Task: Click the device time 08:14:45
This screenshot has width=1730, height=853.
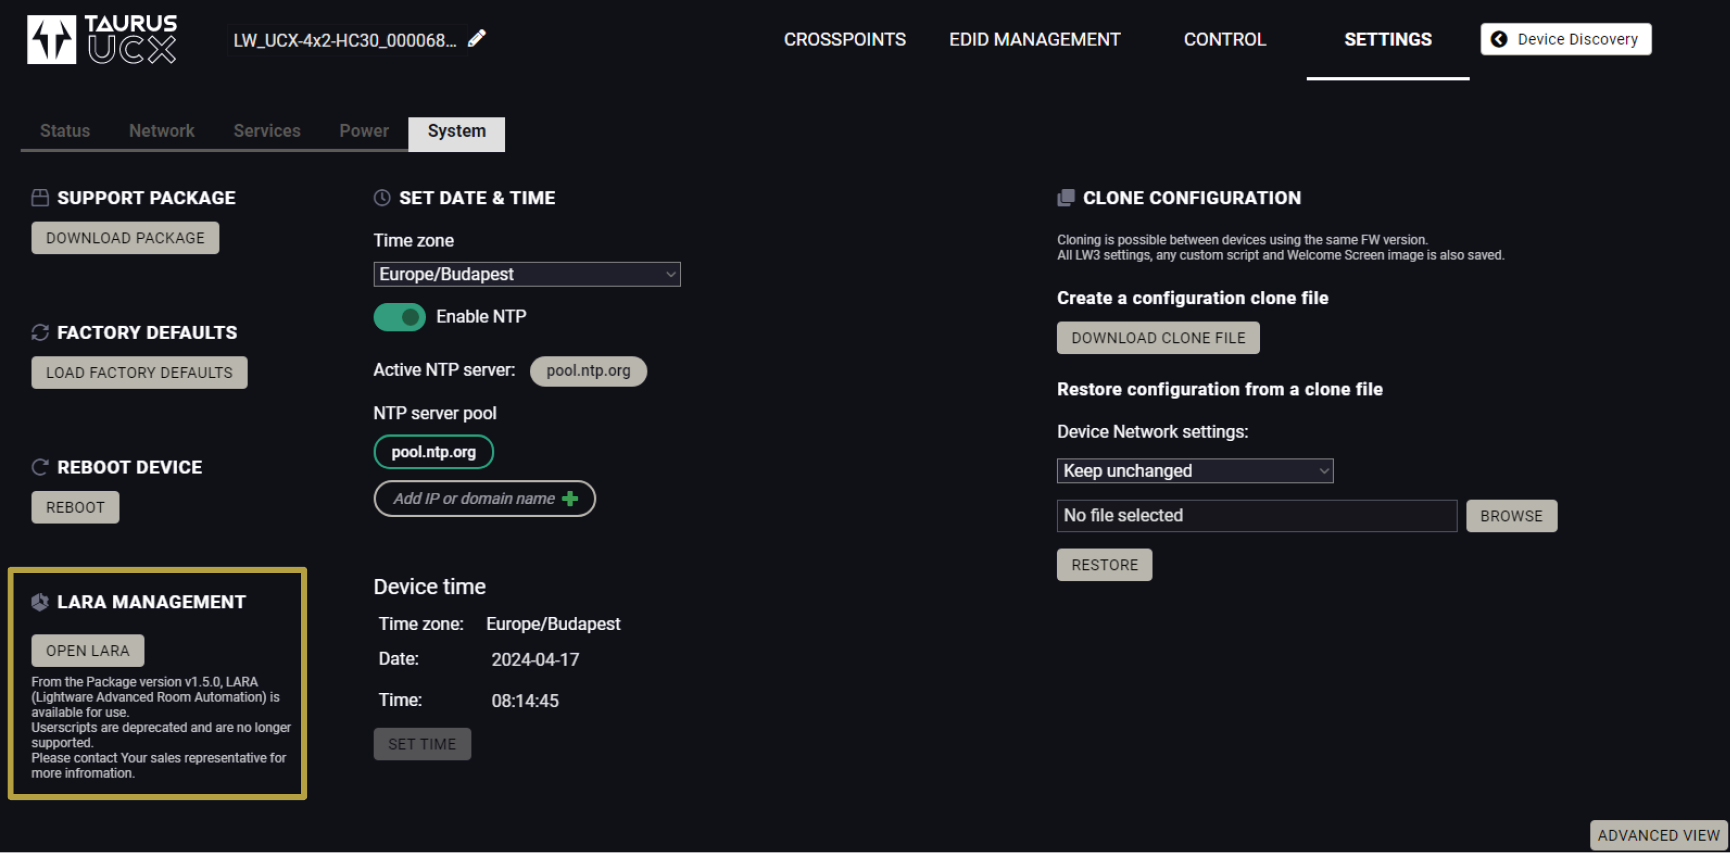Action: coord(525,701)
